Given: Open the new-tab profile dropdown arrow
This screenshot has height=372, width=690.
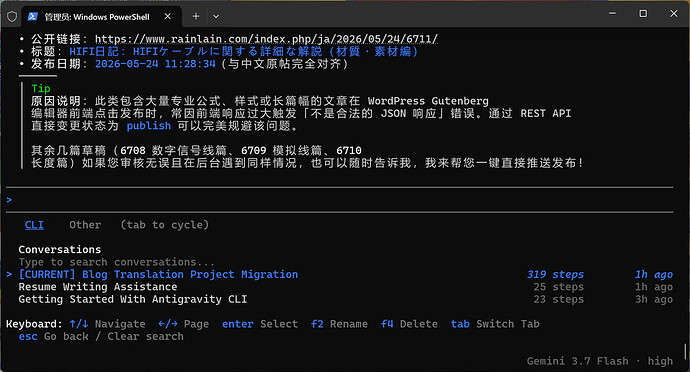Looking at the screenshot, I should point(216,16).
